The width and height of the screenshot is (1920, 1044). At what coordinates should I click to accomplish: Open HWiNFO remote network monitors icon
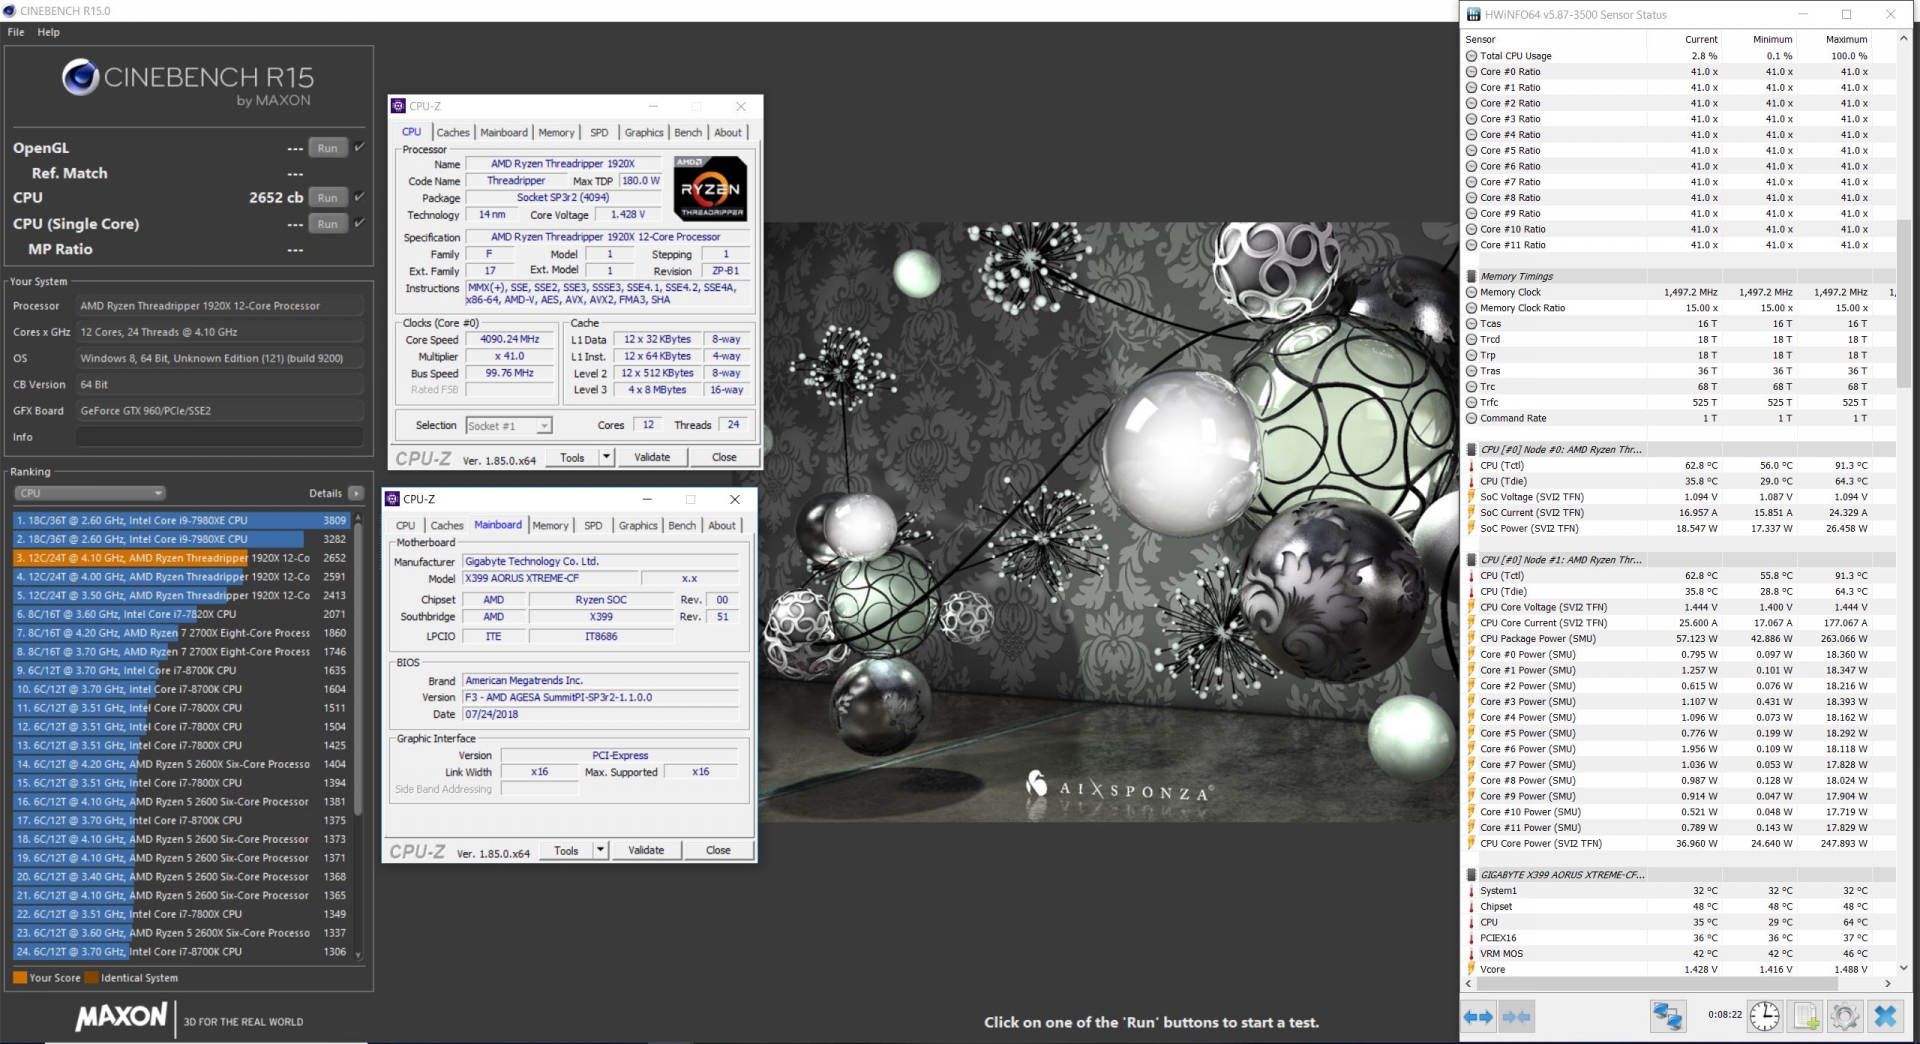pos(1667,1017)
